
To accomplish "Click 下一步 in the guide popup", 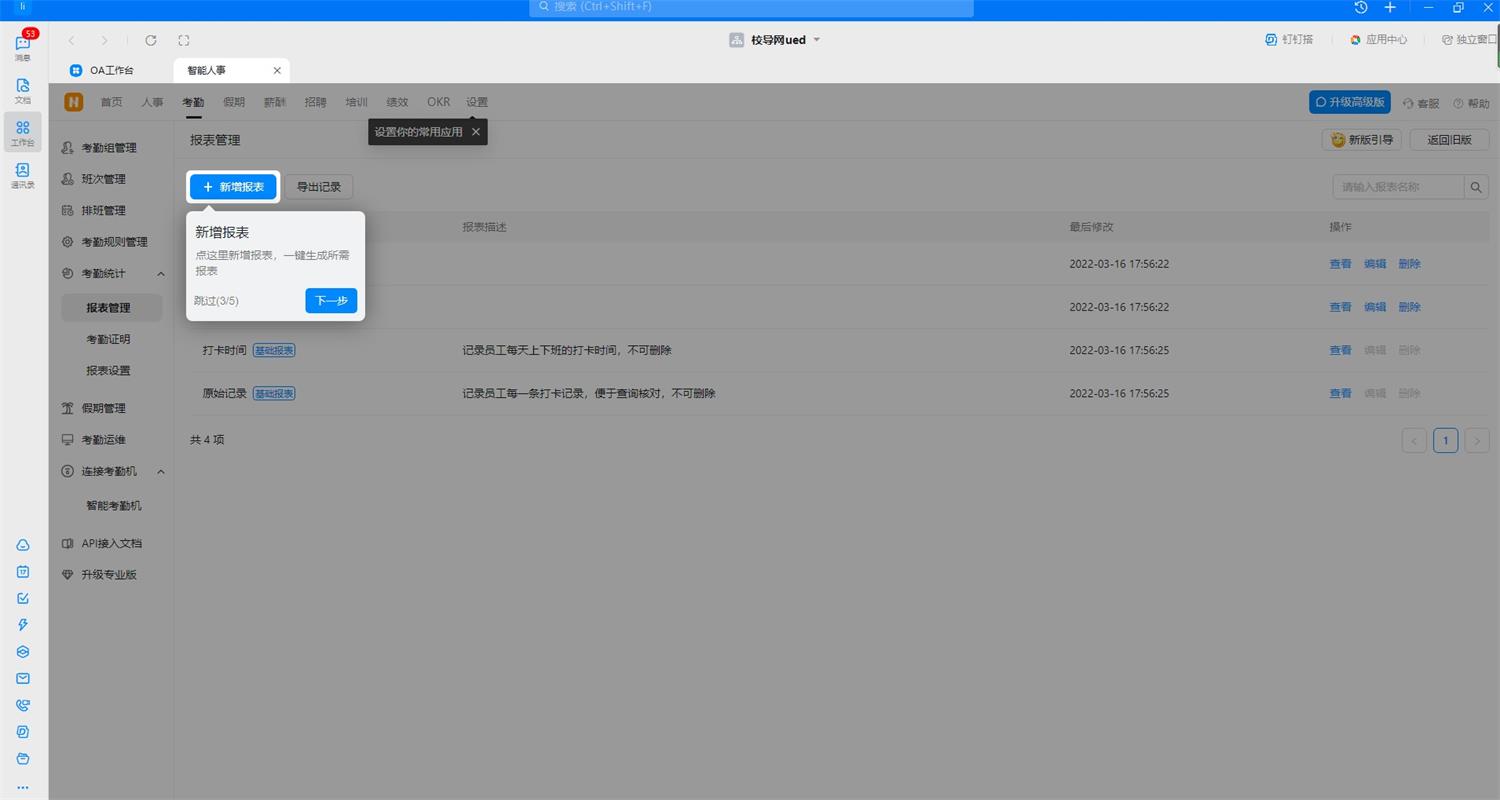I will click(x=331, y=301).
